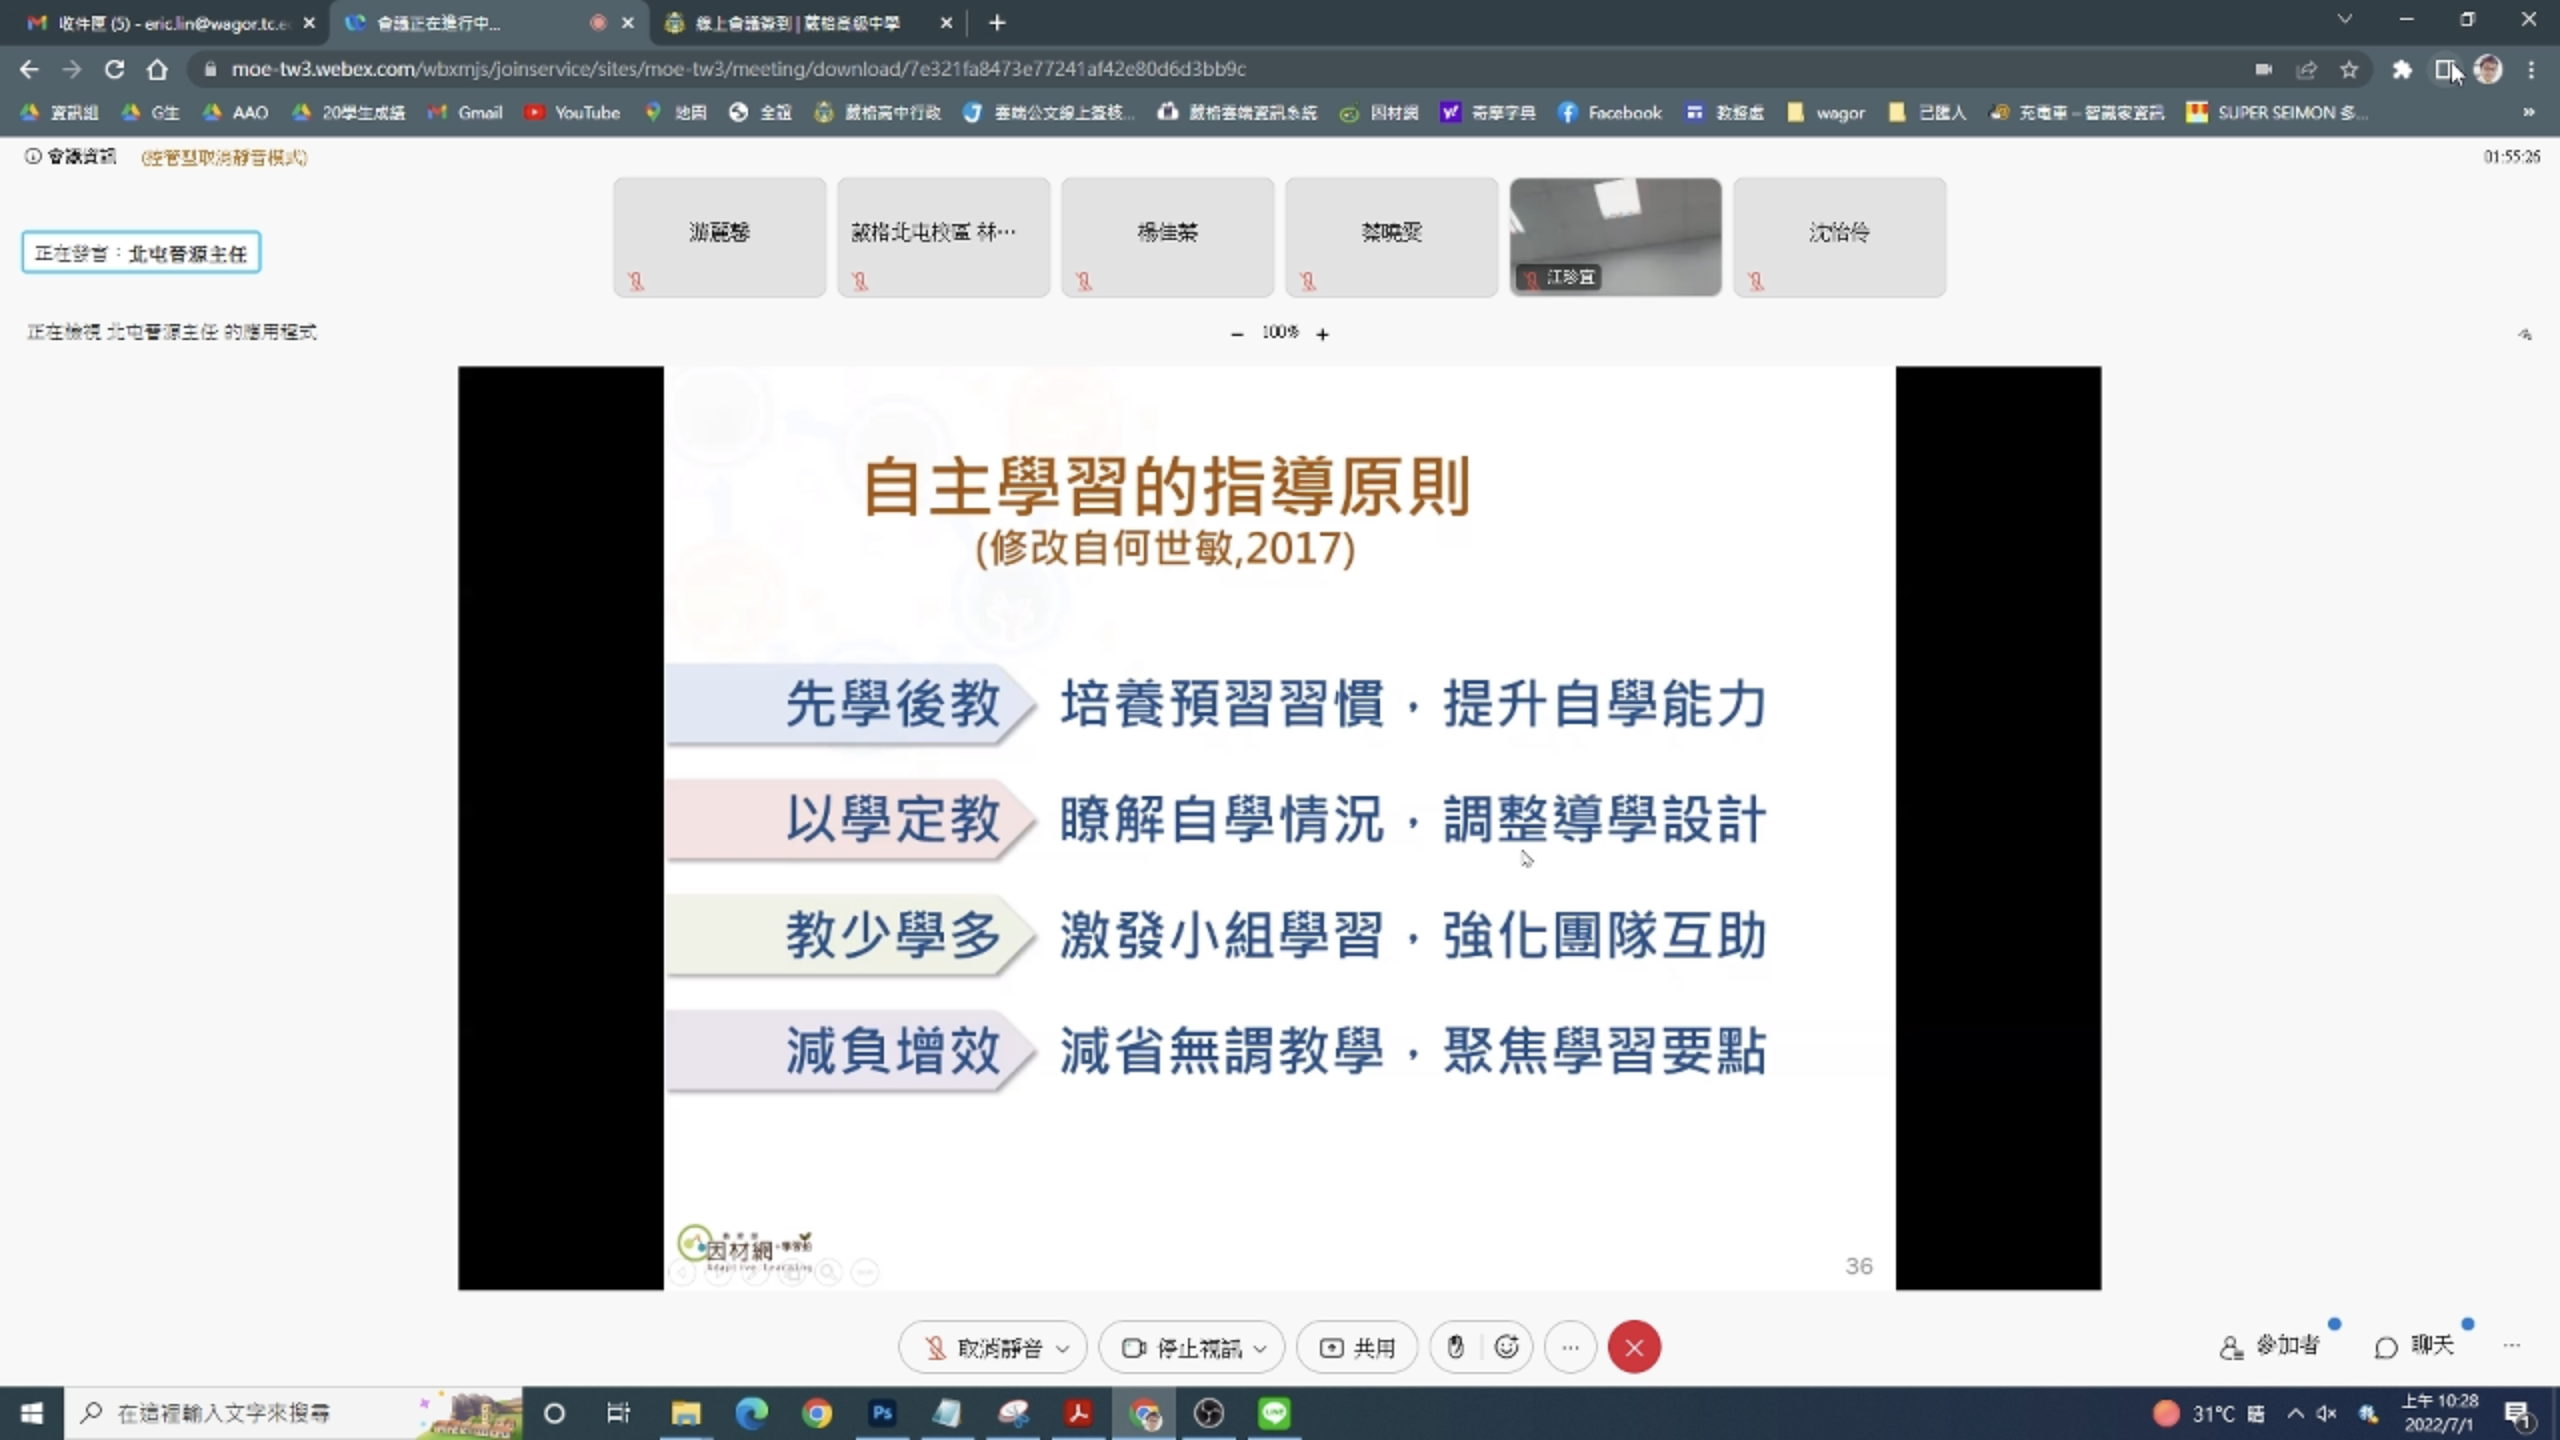This screenshot has width=2560, height=1440.
Task: Open the Participants (參加者) panel
Action: tap(2270, 1347)
